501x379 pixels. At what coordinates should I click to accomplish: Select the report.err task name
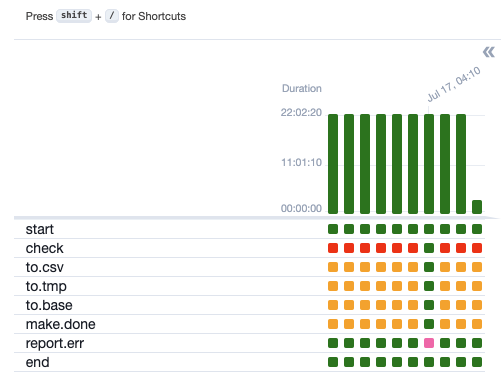point(55,343)
